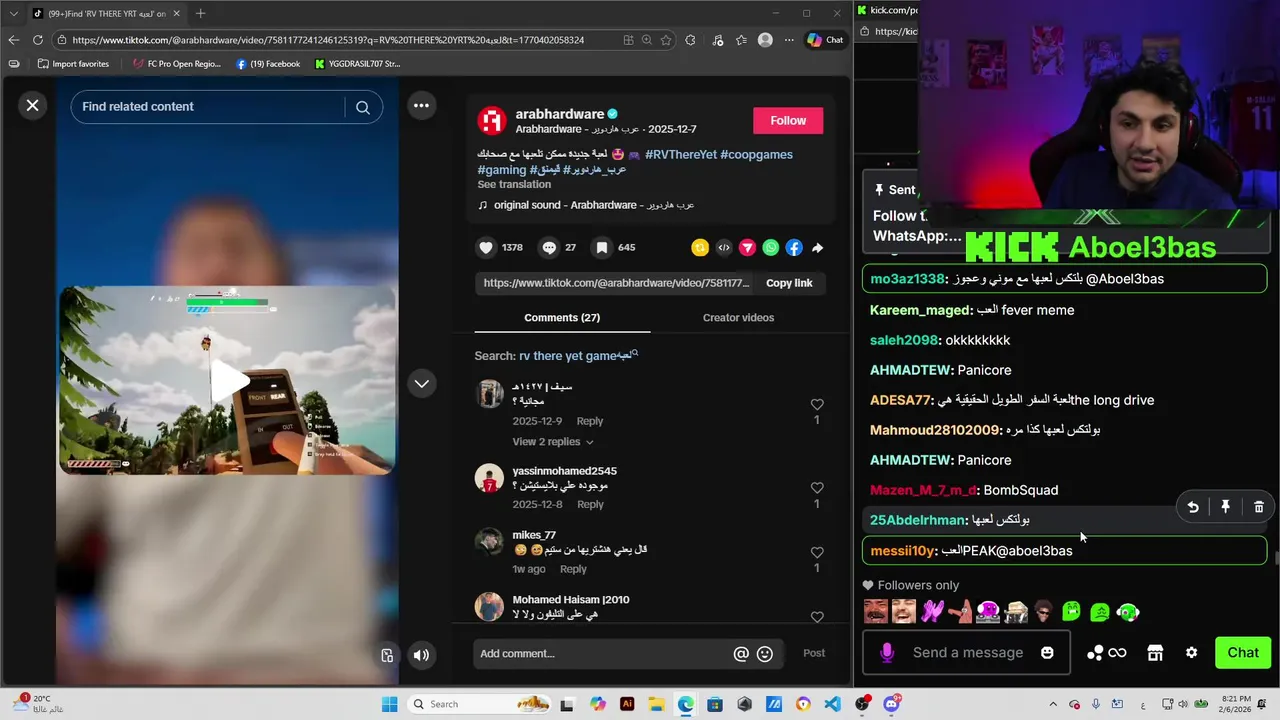This screenshot has height=720, width=1280.
Task: Open a new browser tab
Action: (200, 13)
